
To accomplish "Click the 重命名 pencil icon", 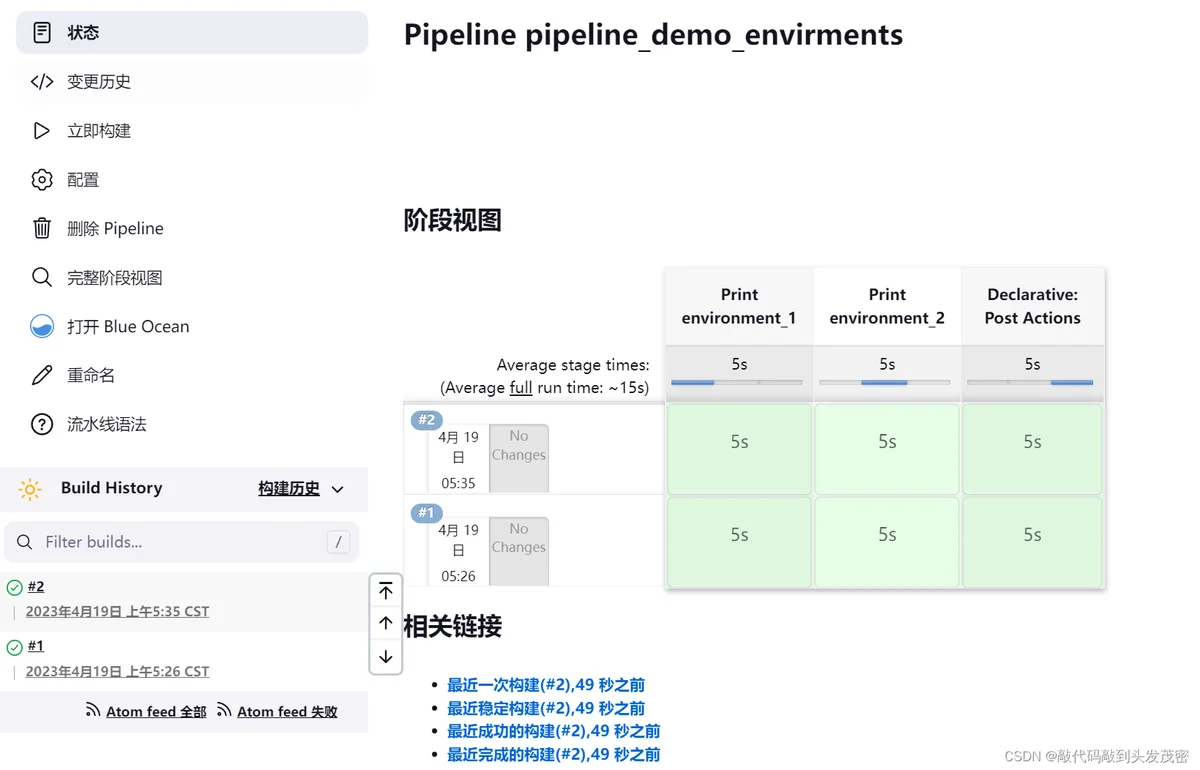I will (x=42, y=375).
